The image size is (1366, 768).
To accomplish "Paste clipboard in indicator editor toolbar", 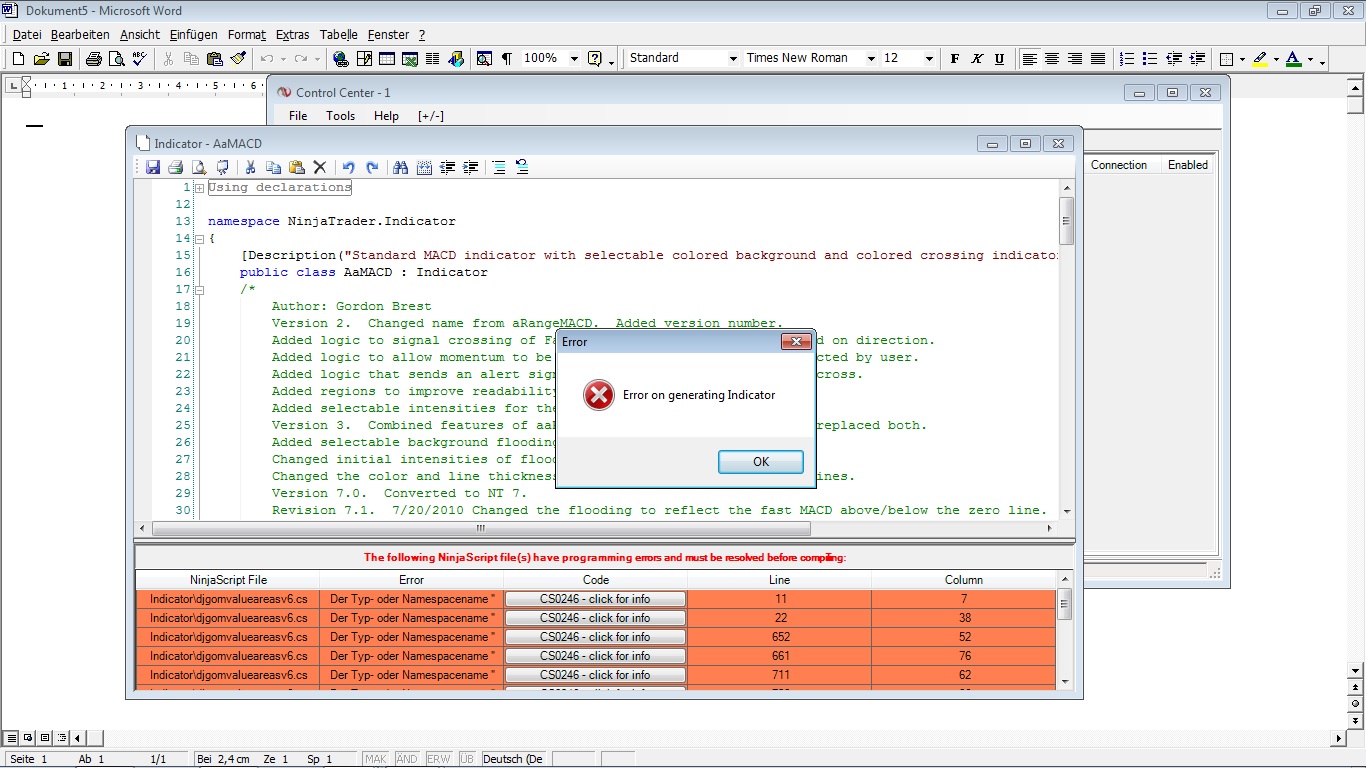I will [x=297, y=167].
